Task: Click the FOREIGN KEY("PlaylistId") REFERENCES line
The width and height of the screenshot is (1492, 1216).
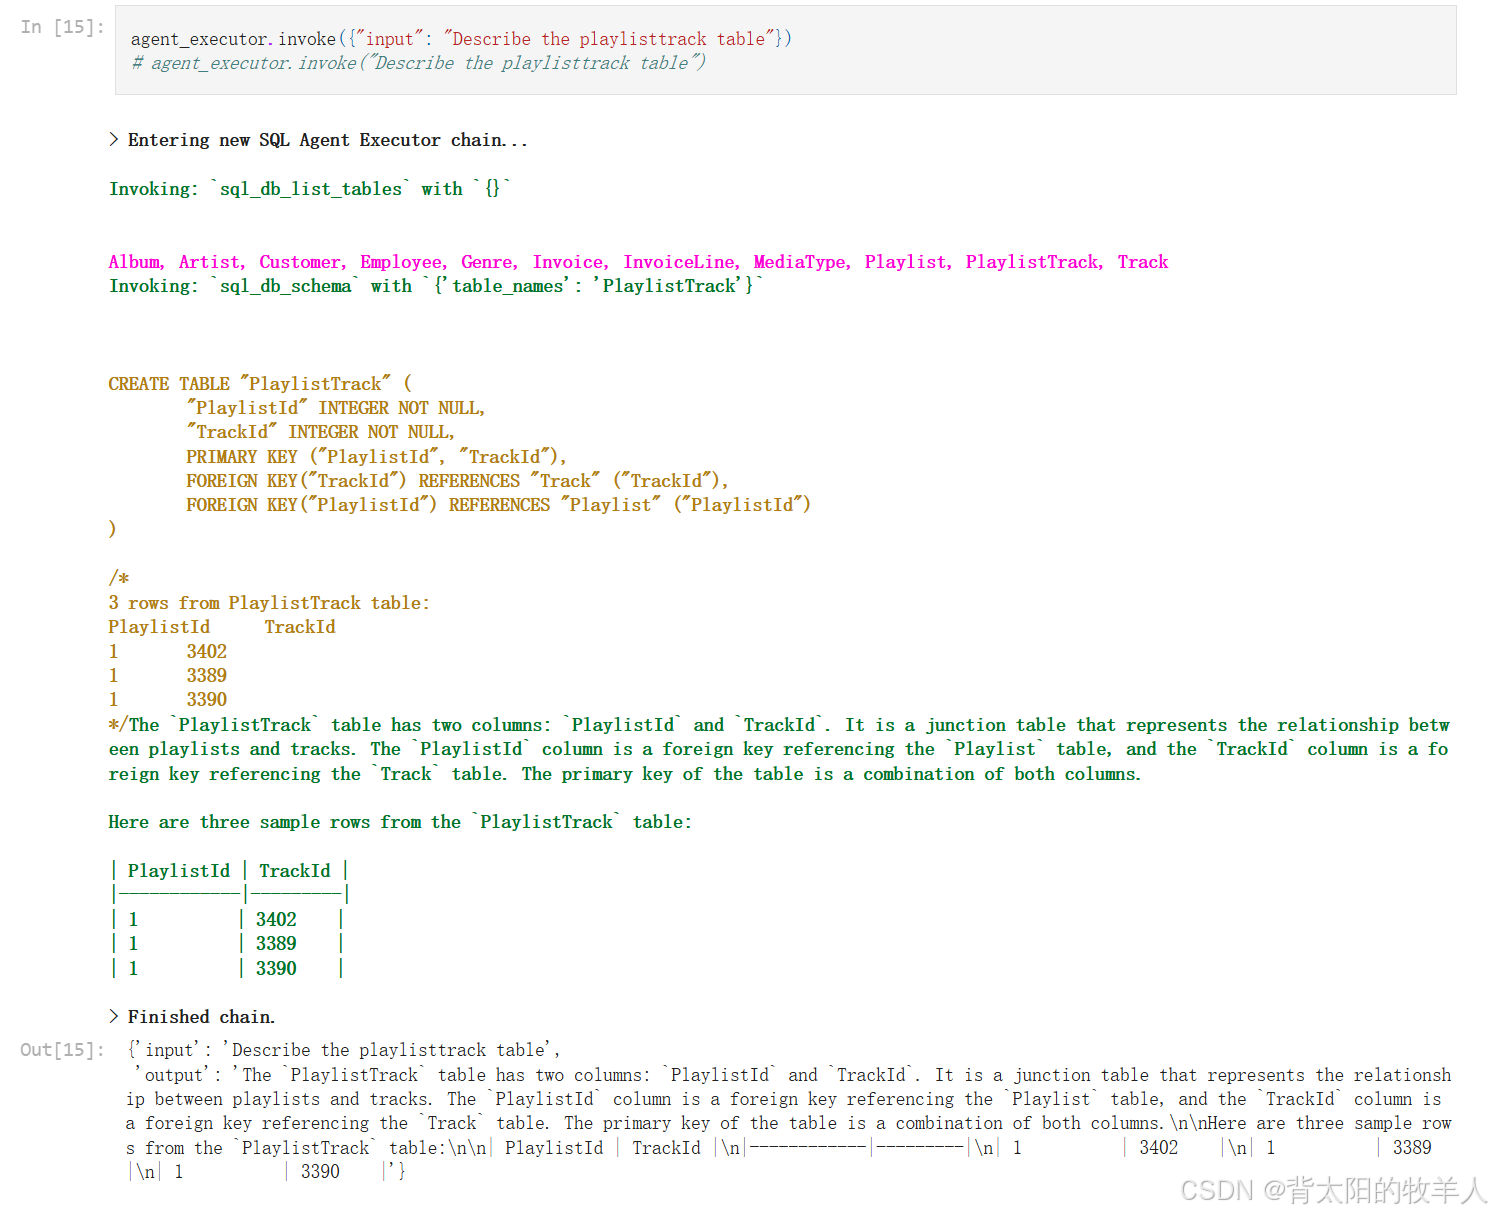Action: [498, 505]
